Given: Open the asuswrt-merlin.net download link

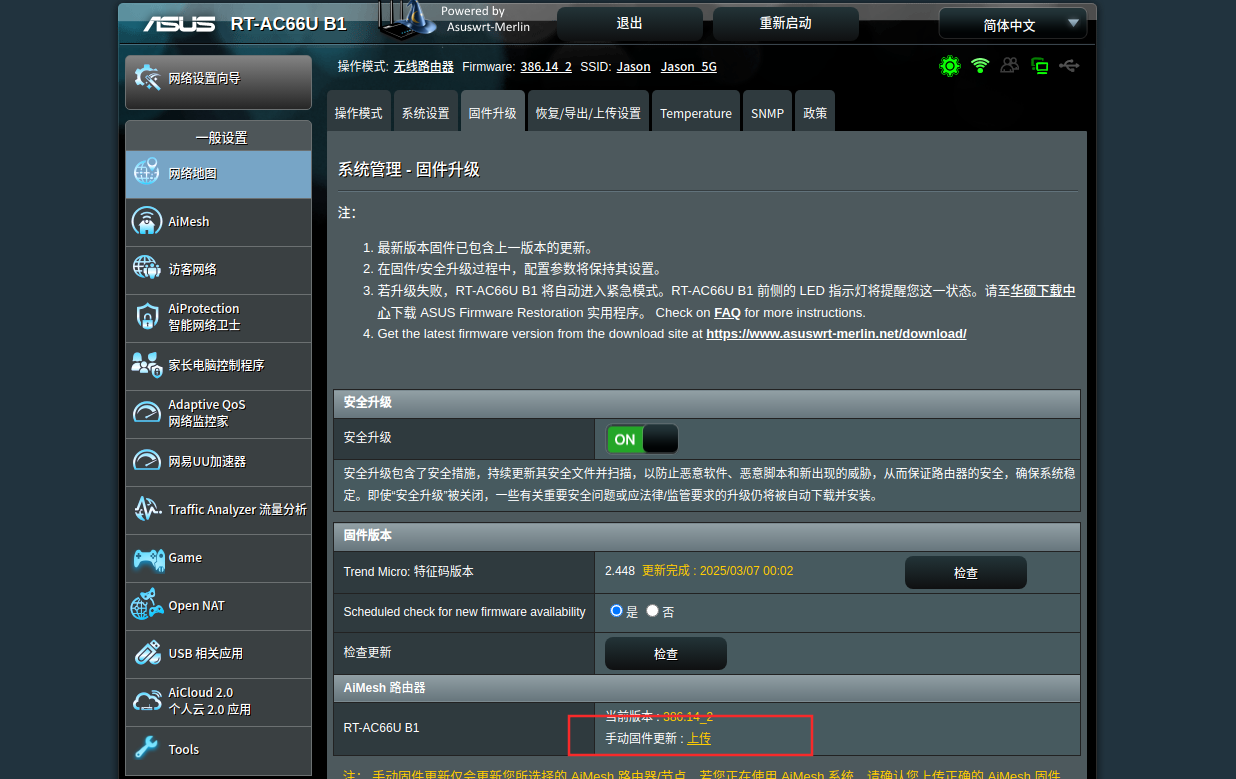Looking at the screenshot, I should 836,334.
